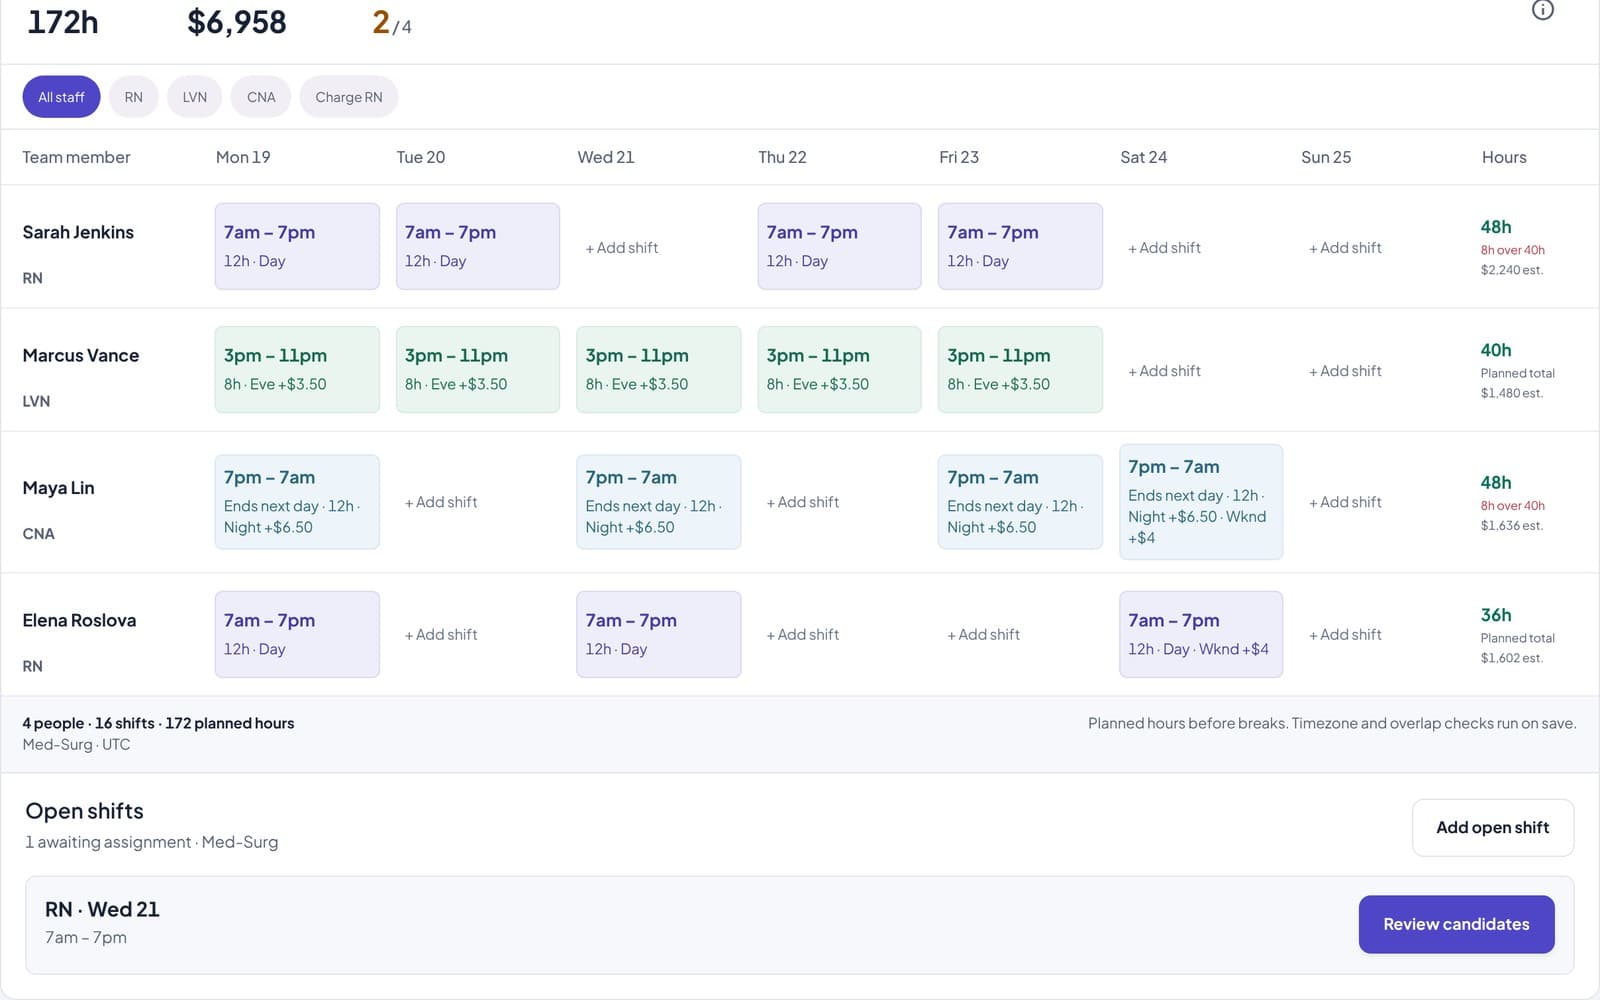1600x1000 pixels.
Task: Add a Sunday shift for Sarah Jenkins
Action: 1346,247
